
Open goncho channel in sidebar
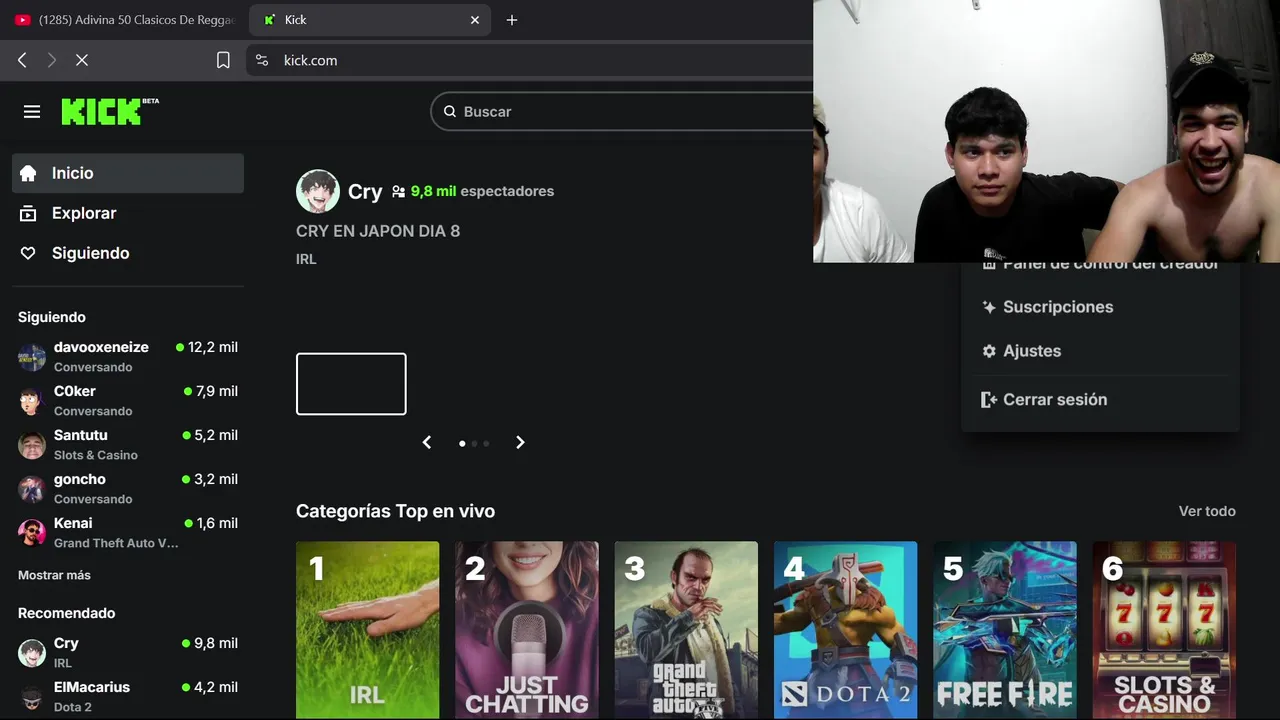128,488
